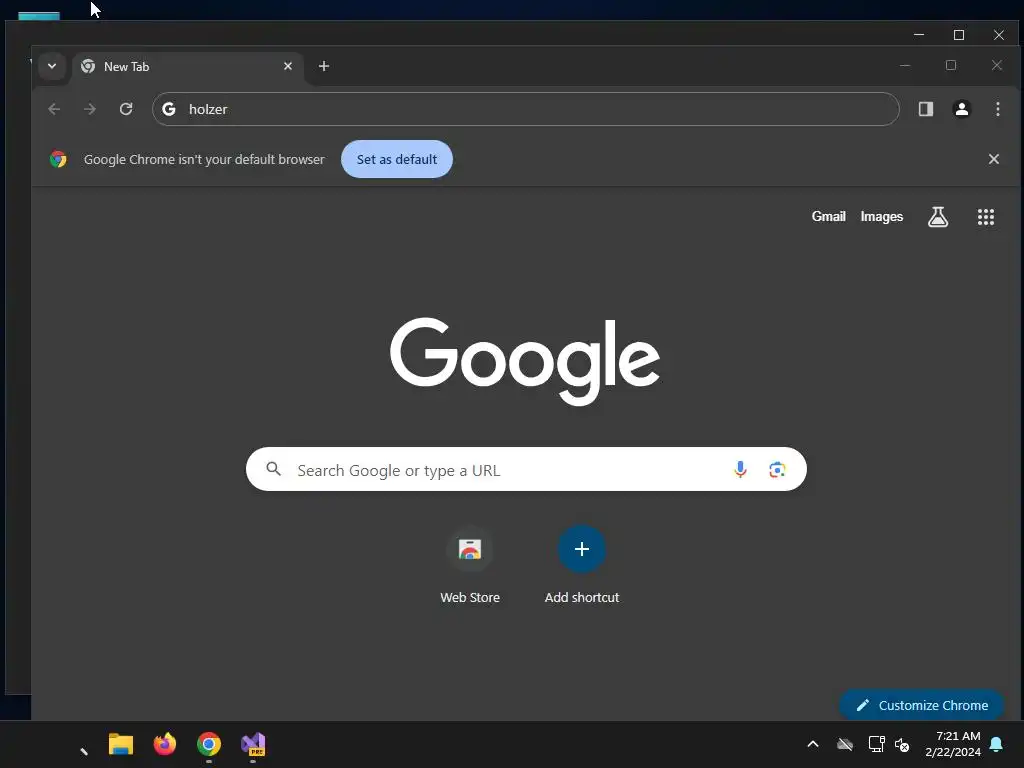Click the address bar containing holzer
The image size is (1024, 768).
click(x=526, y=109)
